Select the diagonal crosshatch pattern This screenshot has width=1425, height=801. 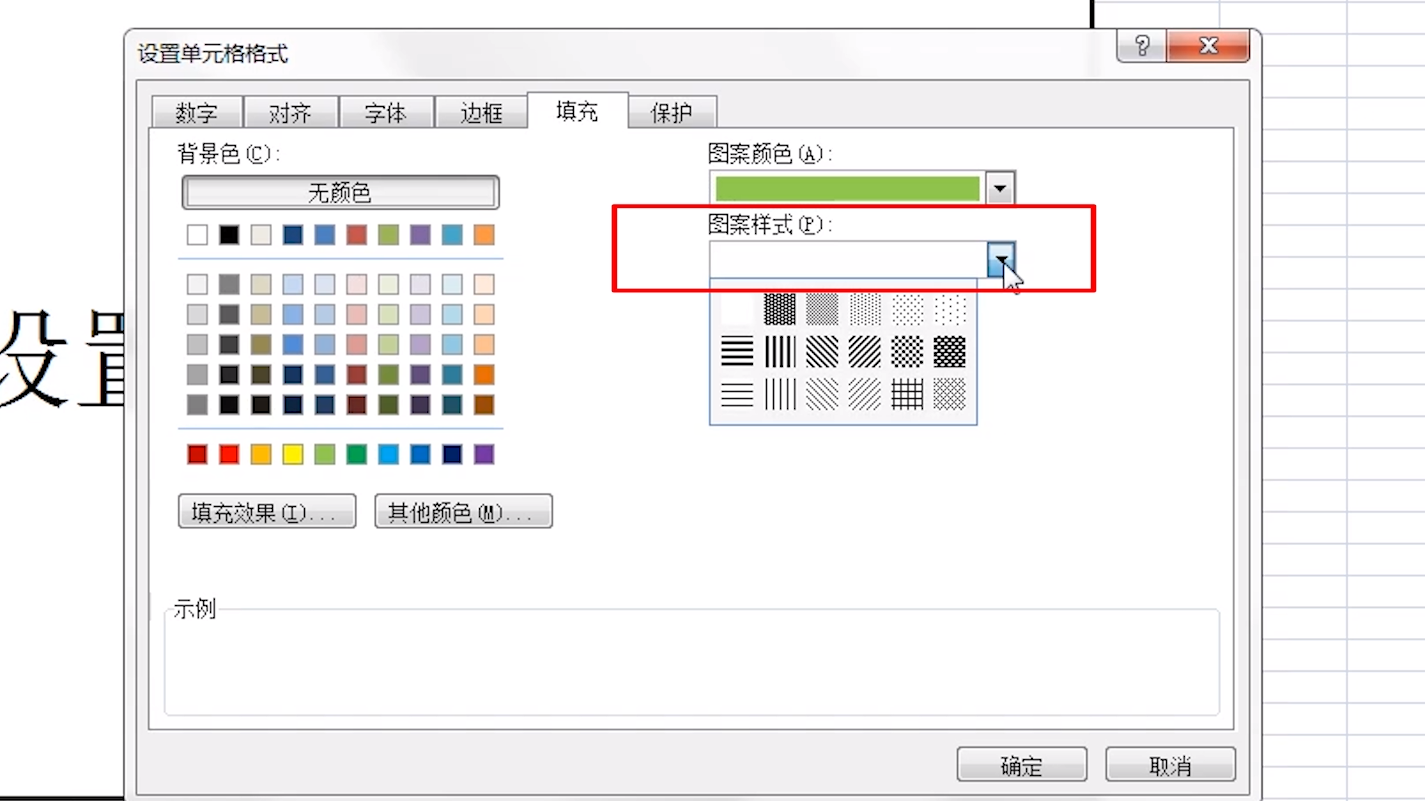coord(907,352)
